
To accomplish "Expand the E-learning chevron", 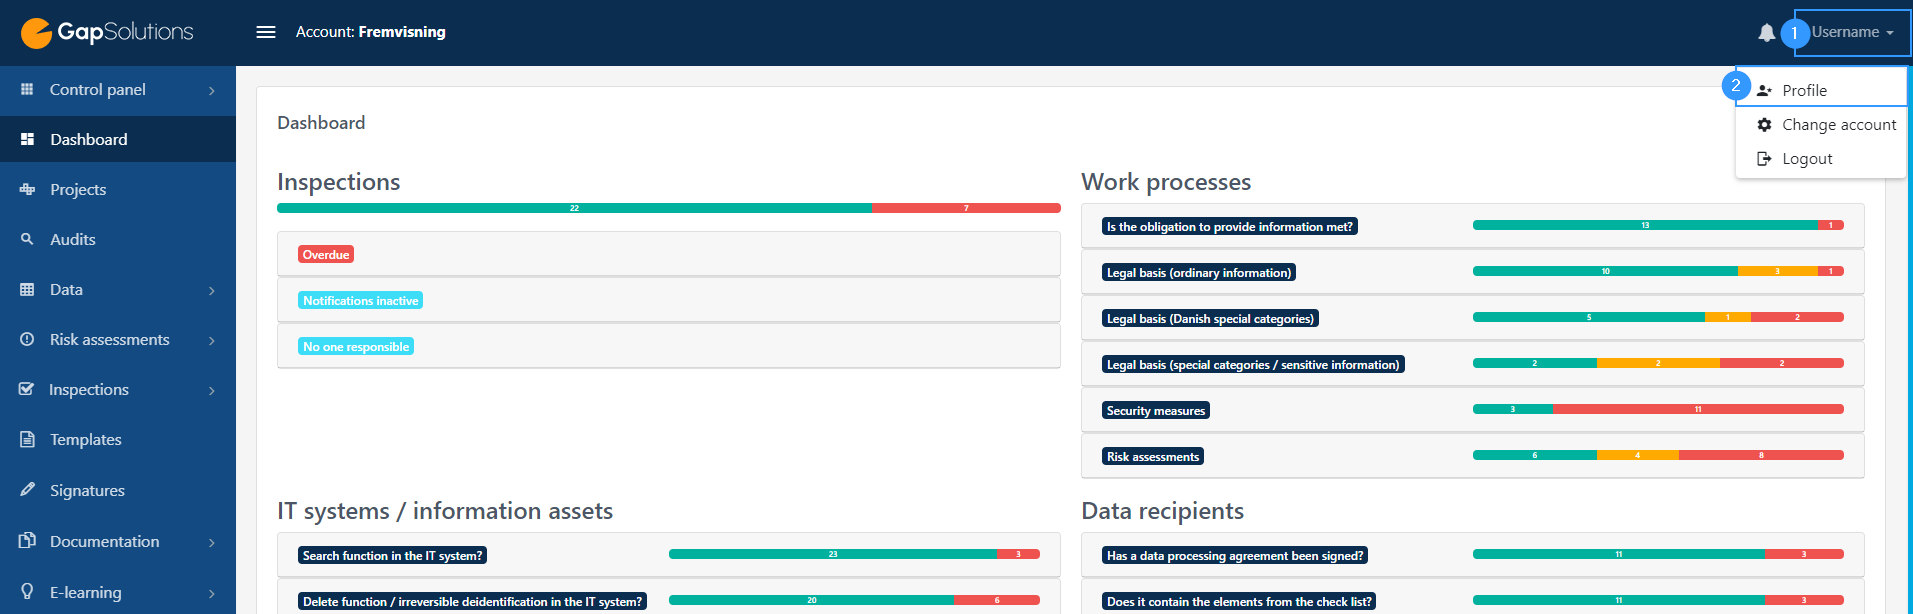I will tap(212, 594).
